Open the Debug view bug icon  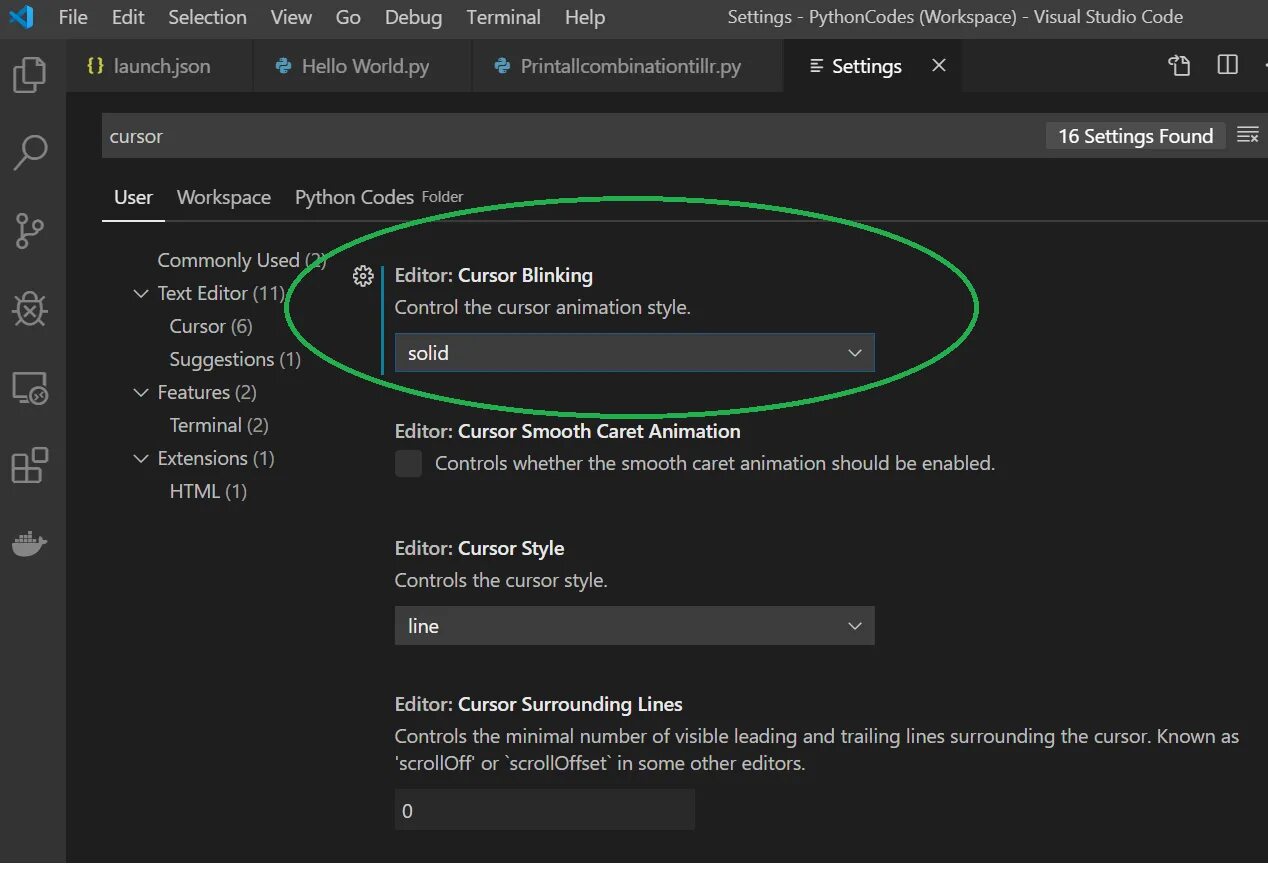pyautogui.click(x=30, y=309)
